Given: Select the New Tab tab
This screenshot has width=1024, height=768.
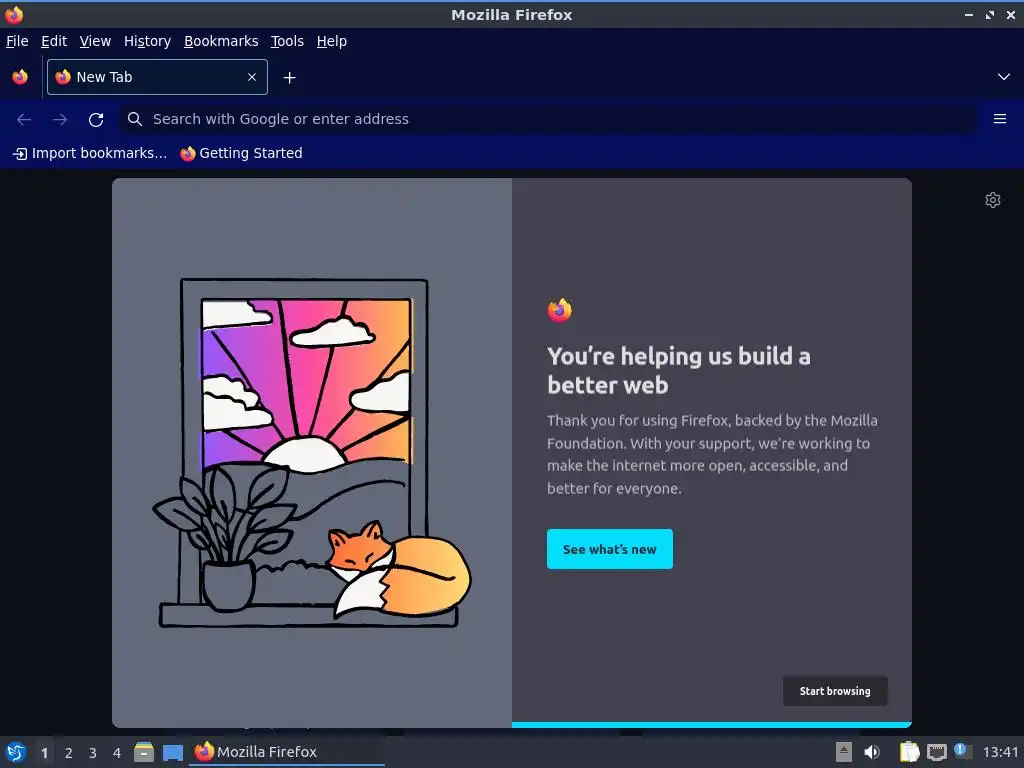Looking at the screenshot, I should [157, 77].
